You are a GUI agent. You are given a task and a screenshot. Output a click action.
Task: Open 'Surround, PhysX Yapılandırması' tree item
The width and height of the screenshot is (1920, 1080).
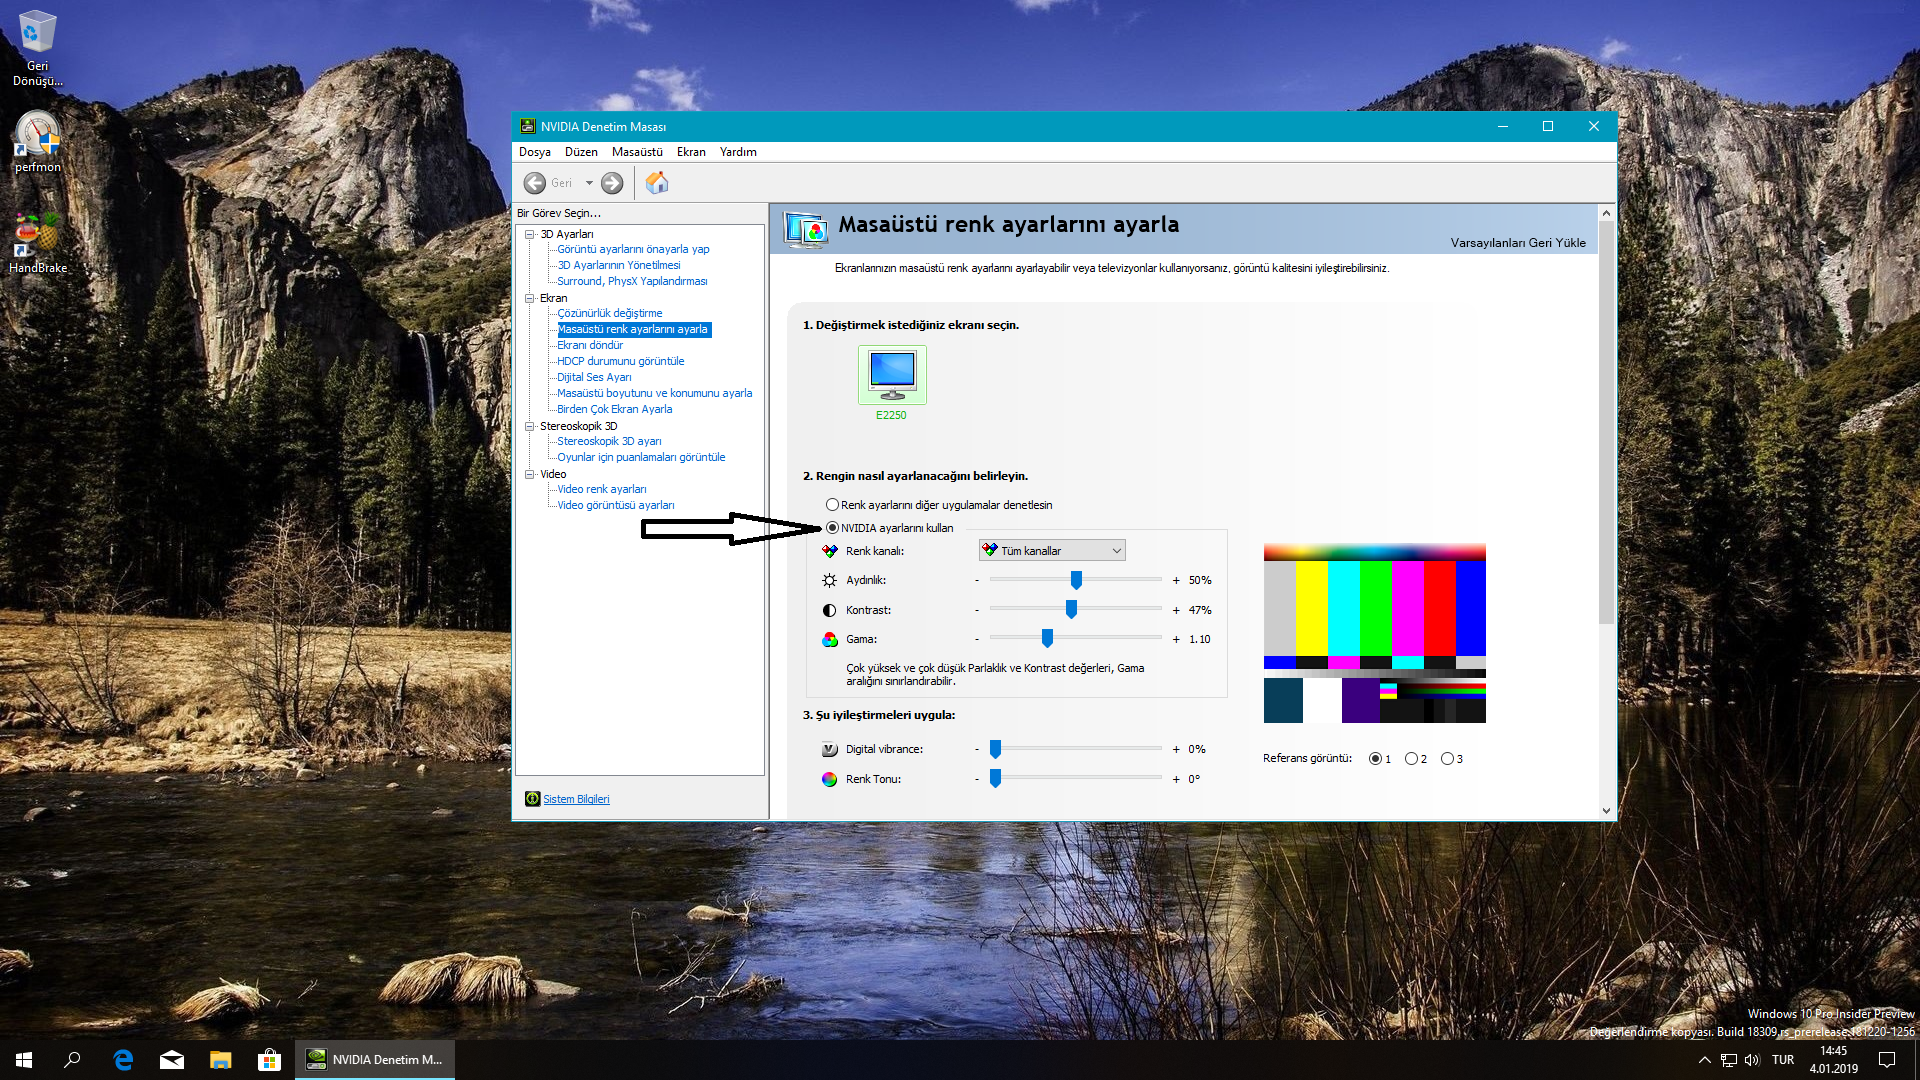[x=632, y=281]
